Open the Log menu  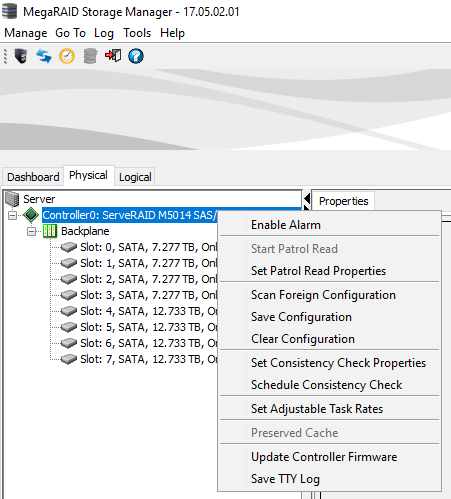pos(104,33)
